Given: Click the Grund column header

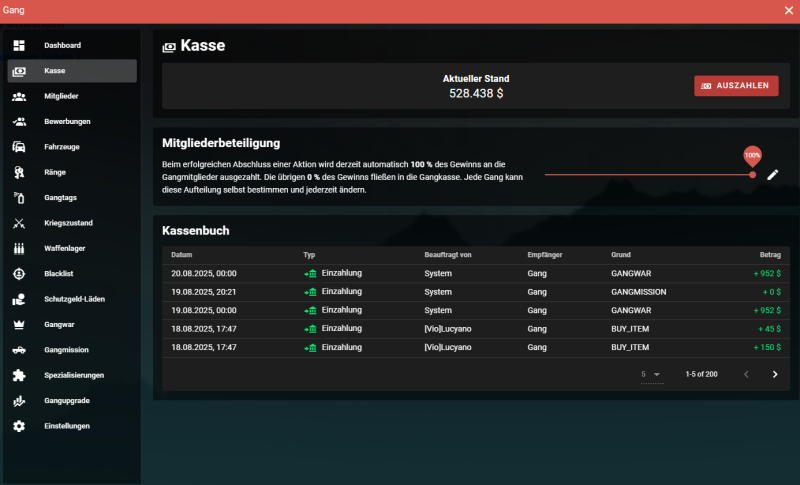Looking at the screenshot, I should pyautogui.click(x=621, y=254).
